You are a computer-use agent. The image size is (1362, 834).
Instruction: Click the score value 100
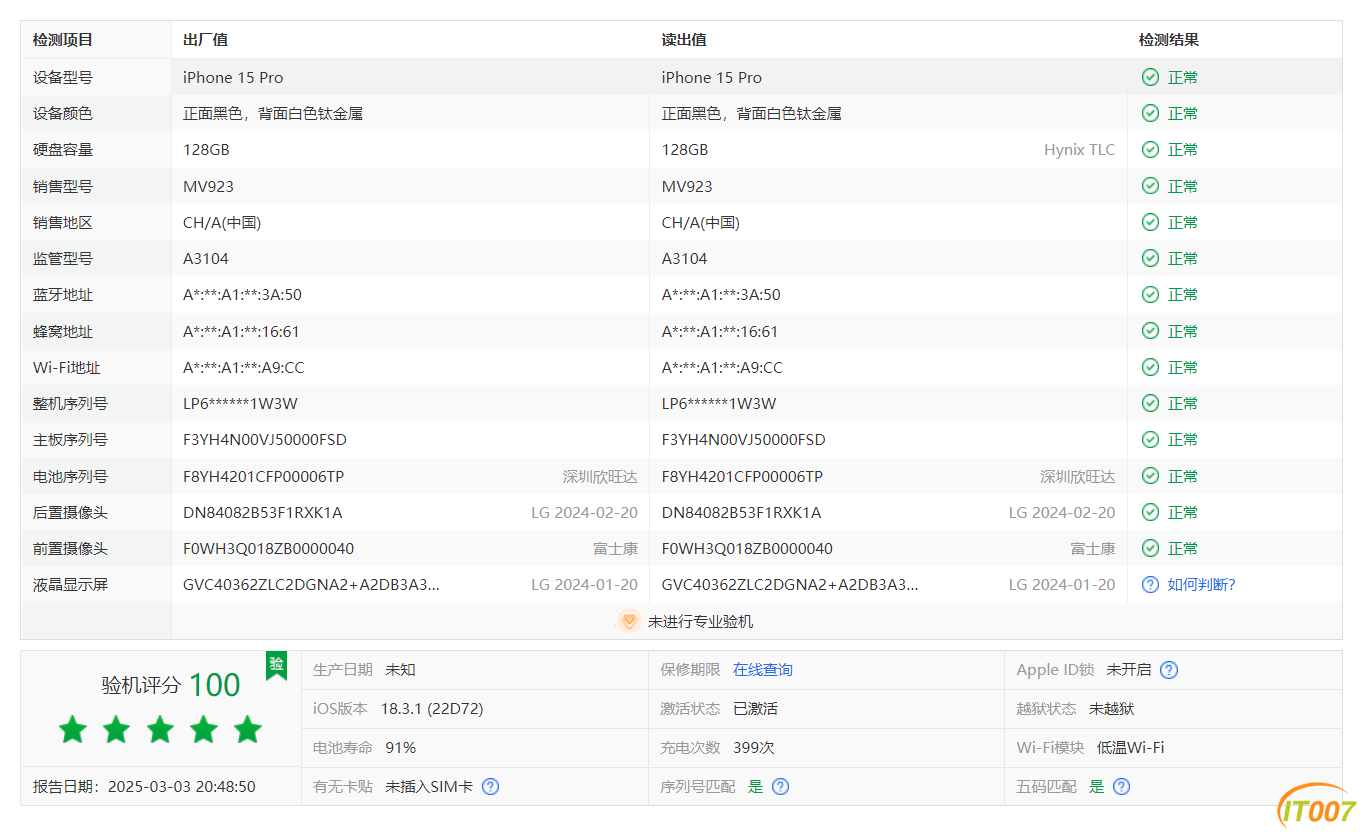click(215, 685)
